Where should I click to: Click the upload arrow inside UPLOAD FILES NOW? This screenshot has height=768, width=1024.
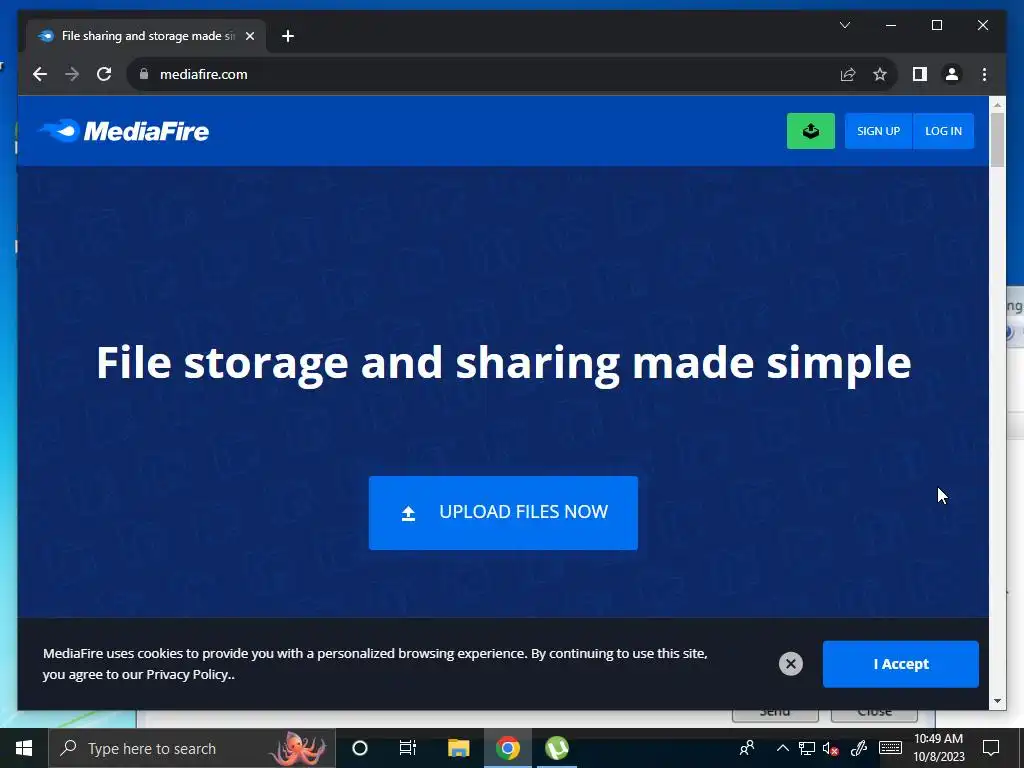tap(408, 513)
